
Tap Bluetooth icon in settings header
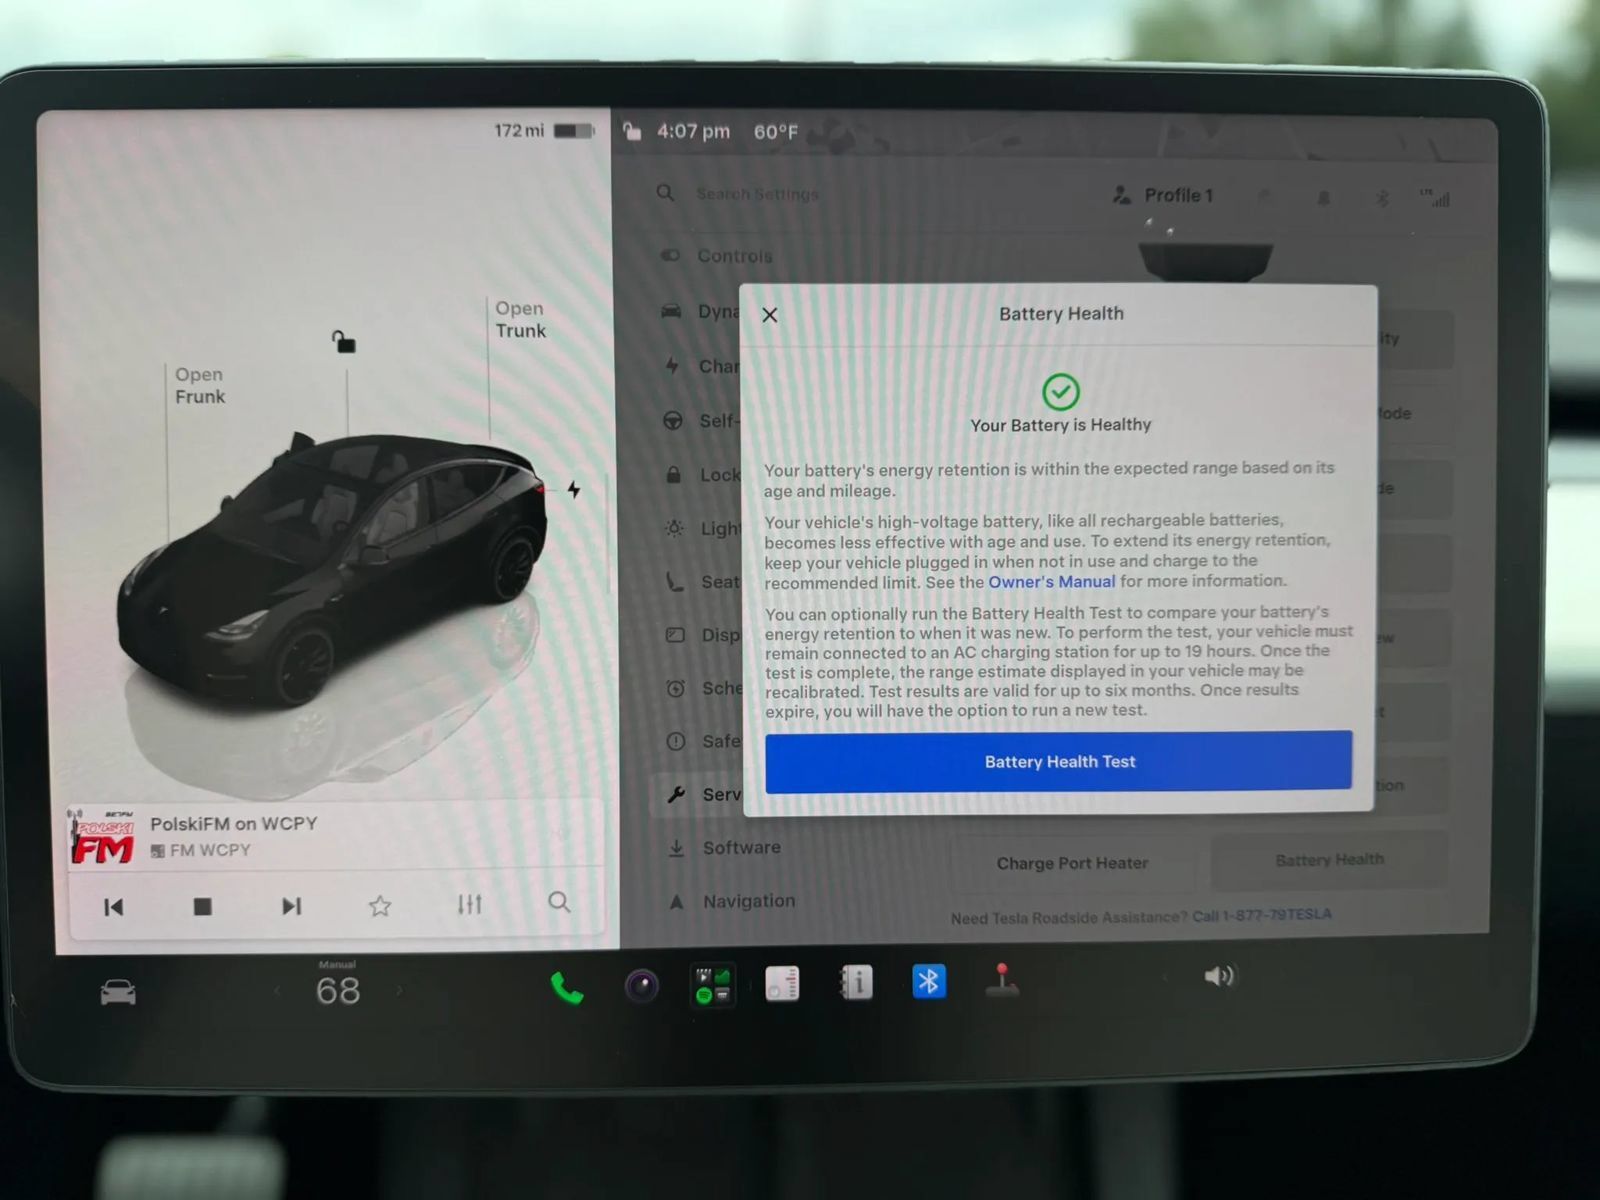click(x=1382, y=198)
